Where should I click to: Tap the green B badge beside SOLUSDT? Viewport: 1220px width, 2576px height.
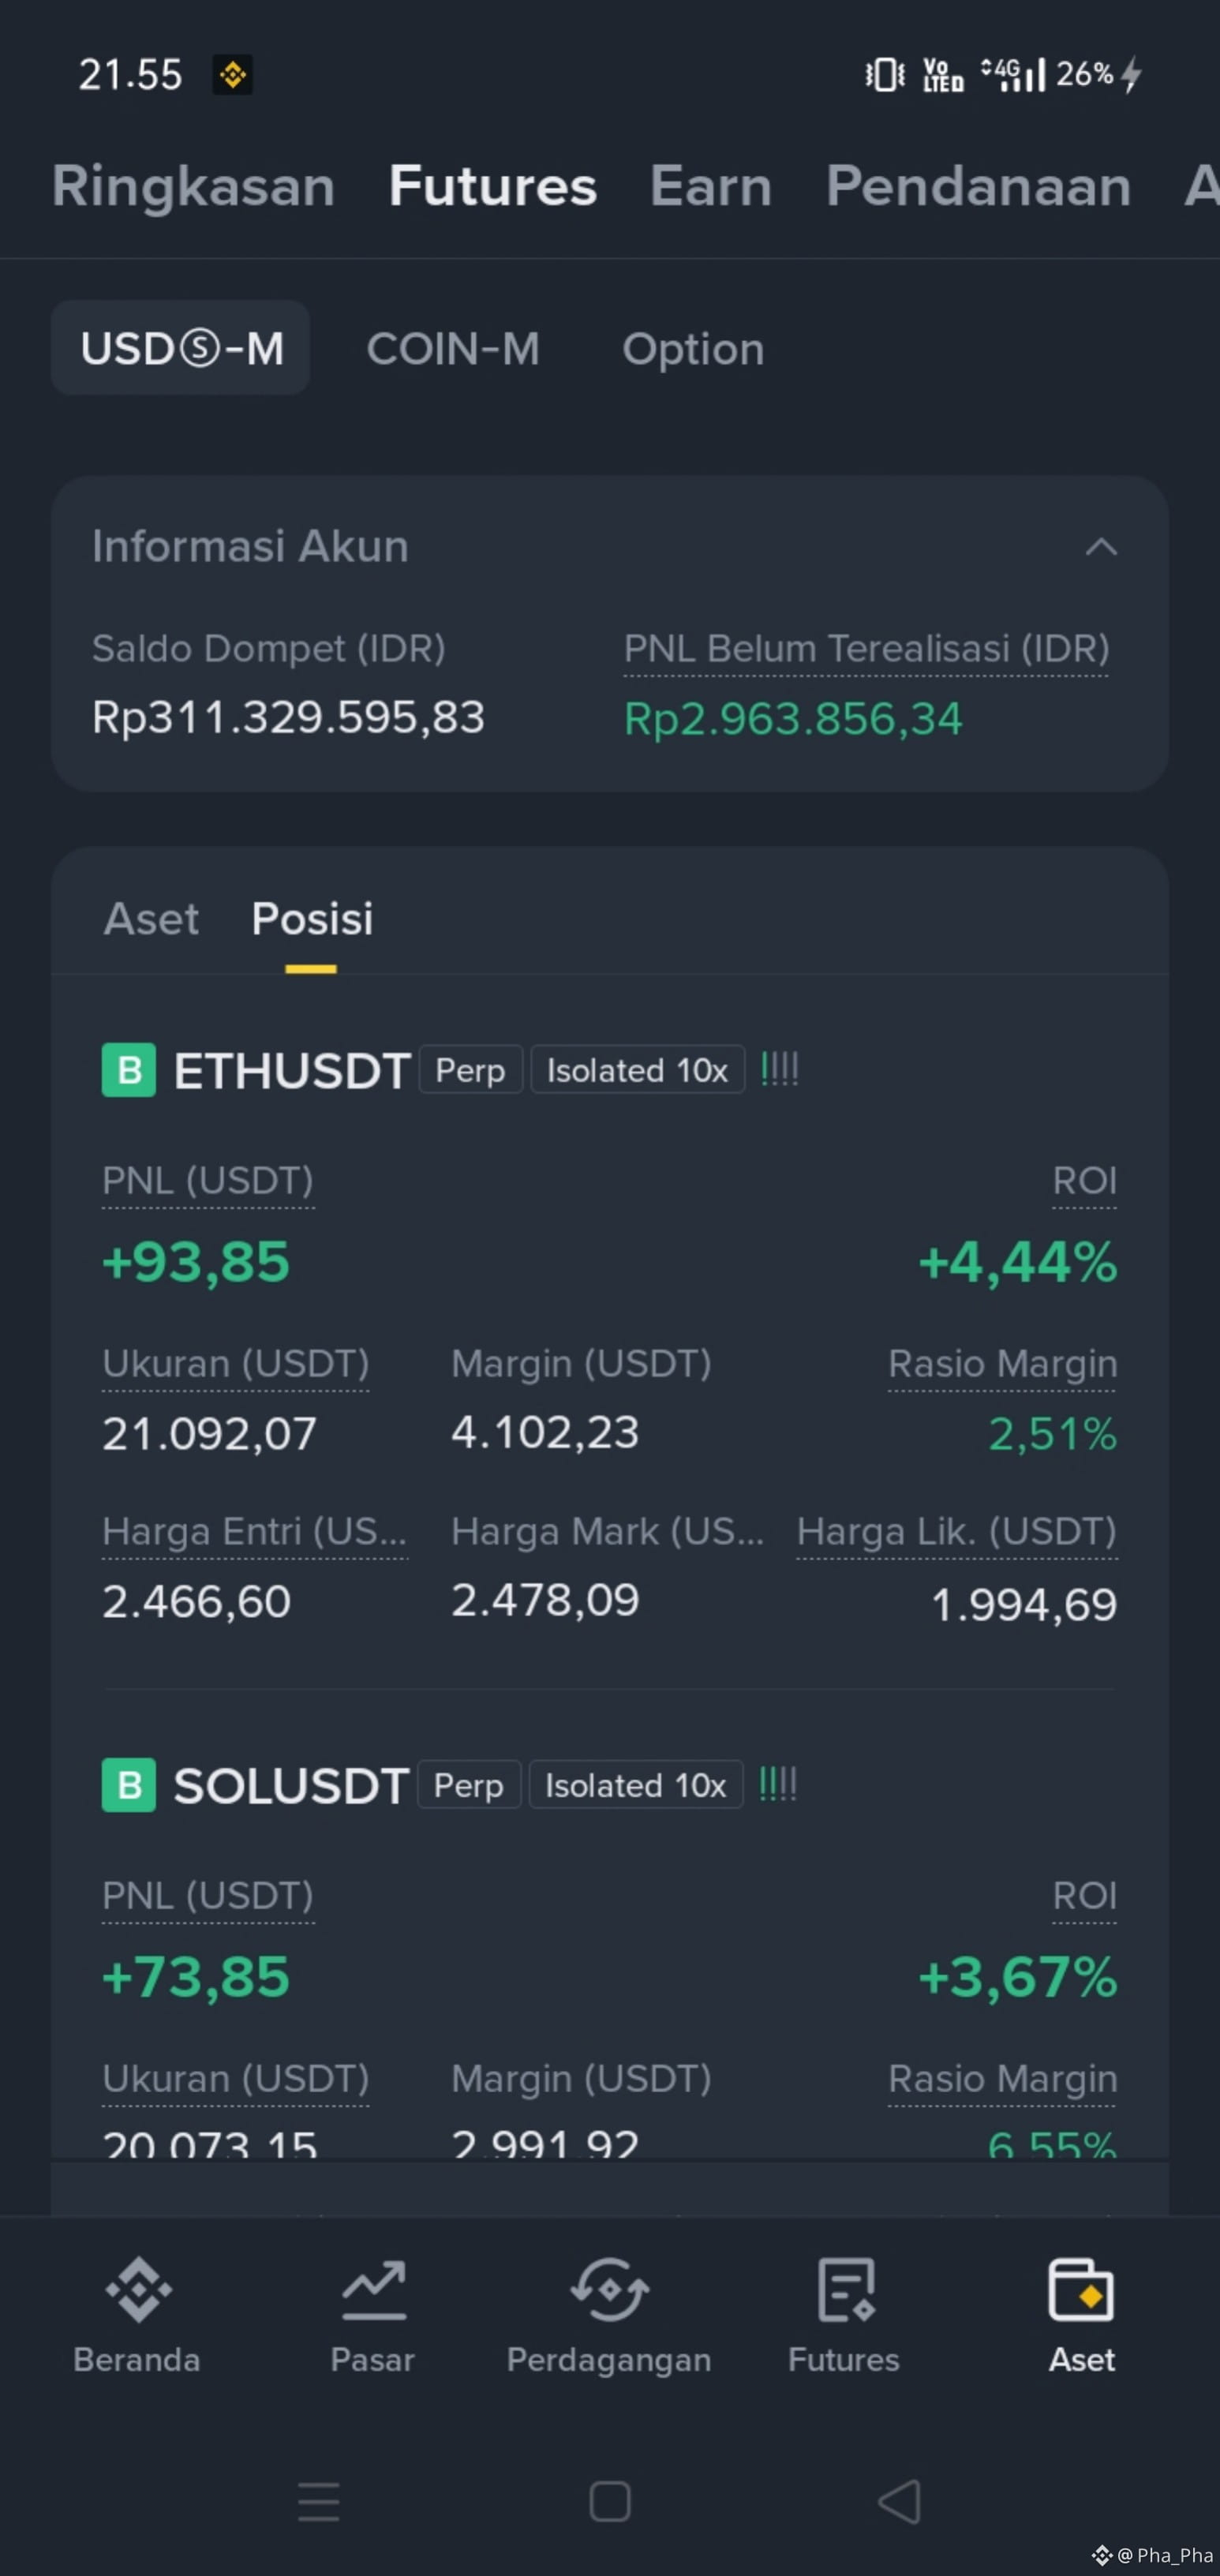(x=129, y=1785)
